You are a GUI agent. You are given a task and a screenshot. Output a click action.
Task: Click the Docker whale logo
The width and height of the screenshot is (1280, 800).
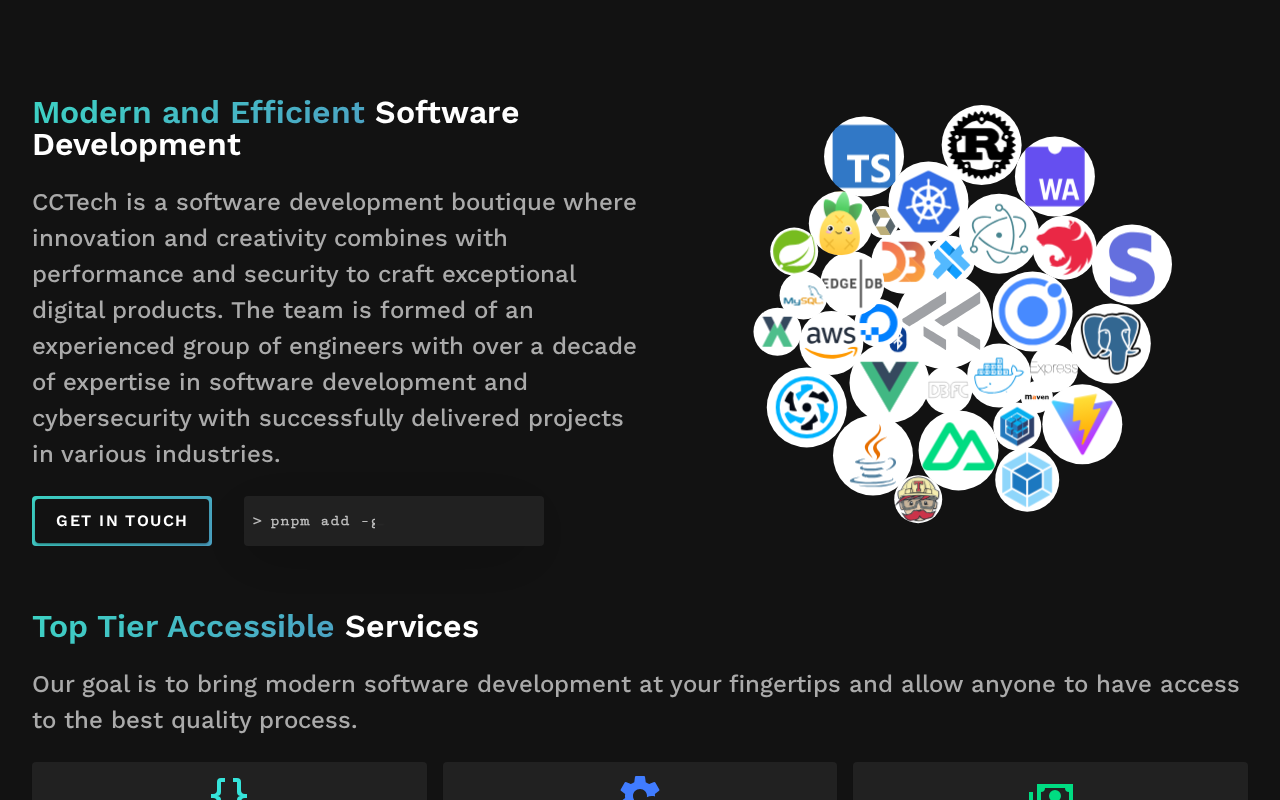[x=998, y=375]
